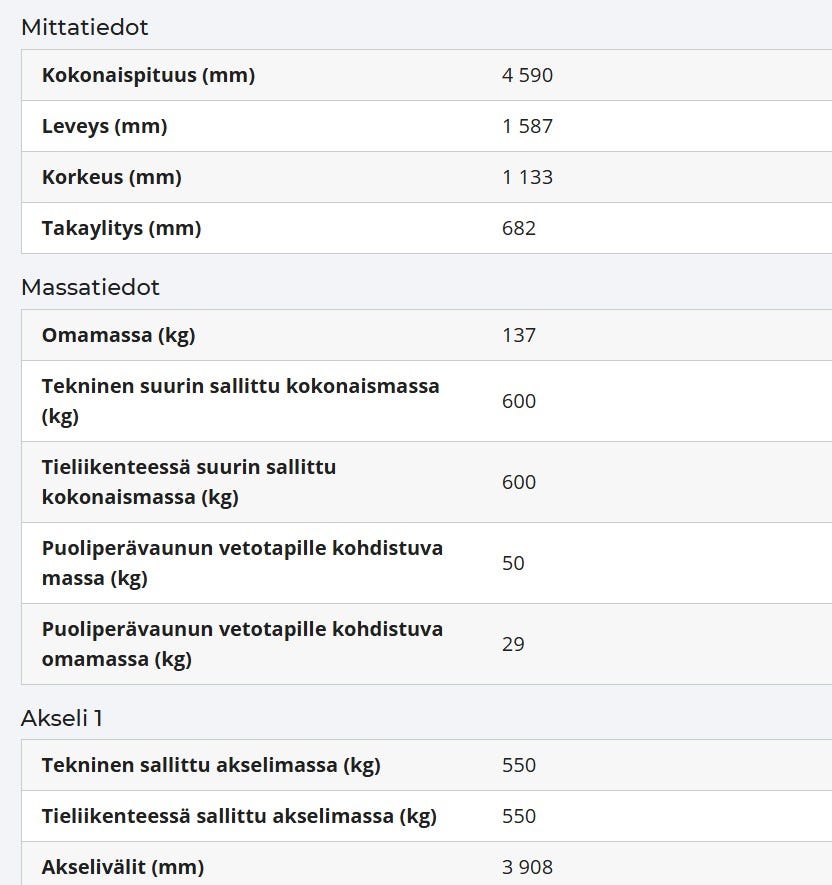Click the Omamassa value 137
The image size is (832, 885).
point(519,335)
